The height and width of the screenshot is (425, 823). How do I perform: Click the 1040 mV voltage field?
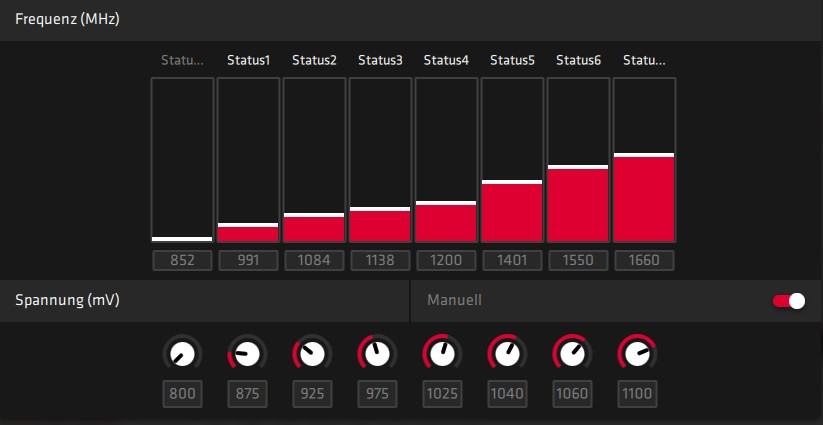tap(507, 394)
